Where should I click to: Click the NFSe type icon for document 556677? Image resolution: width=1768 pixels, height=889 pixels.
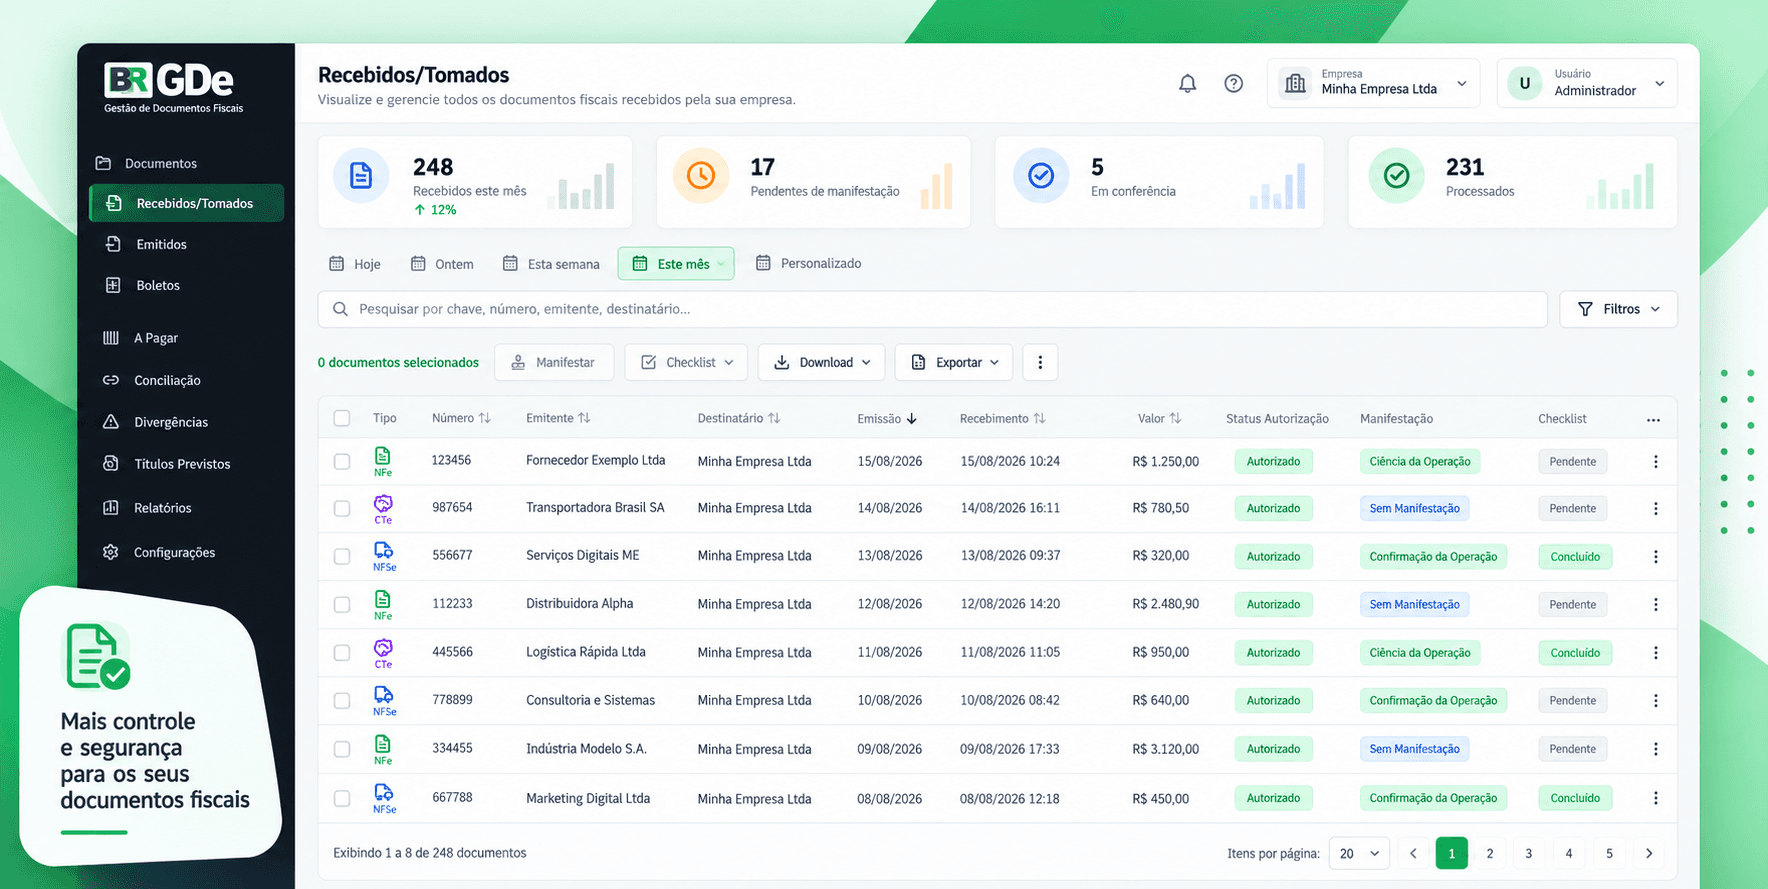(384, 556)
